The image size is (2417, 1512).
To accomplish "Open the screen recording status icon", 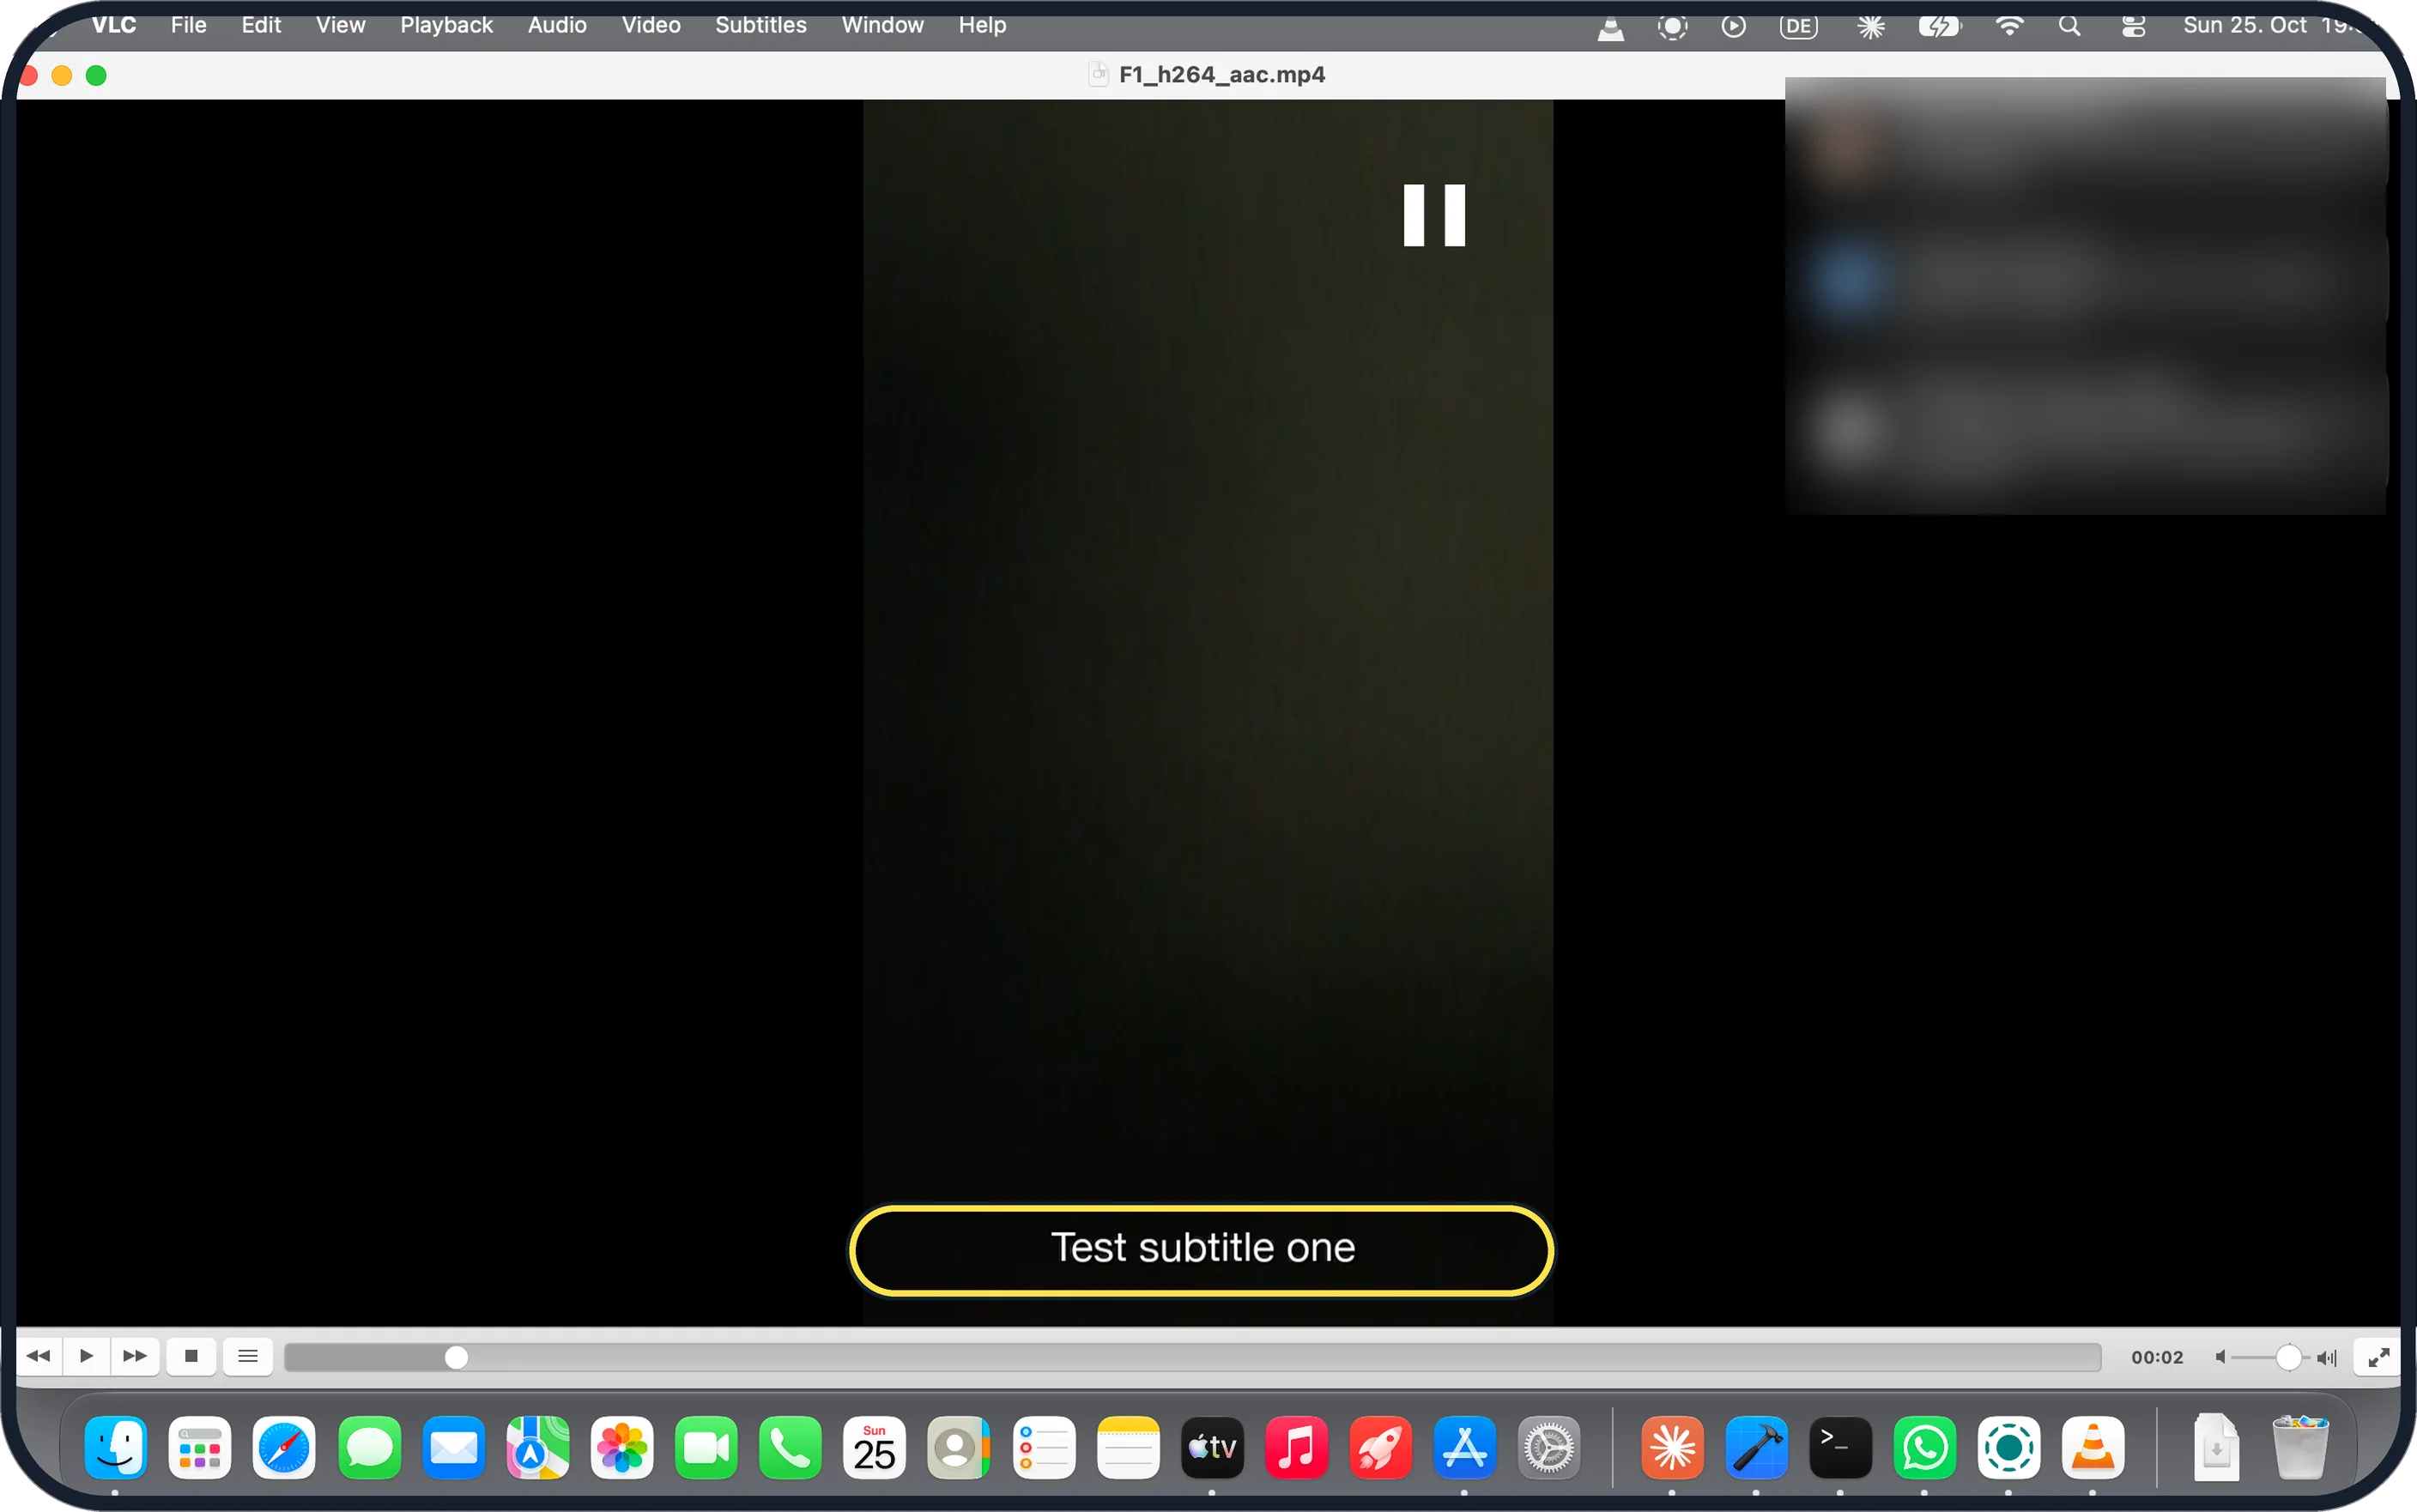I will 1672,27.
